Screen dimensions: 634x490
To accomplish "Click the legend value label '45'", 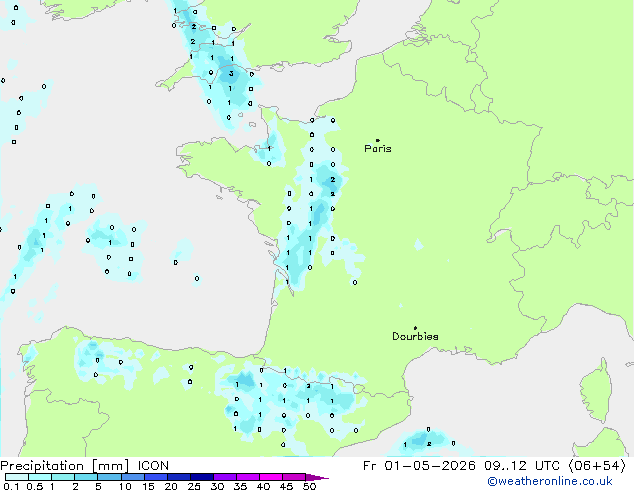I will tap(286, 486).
